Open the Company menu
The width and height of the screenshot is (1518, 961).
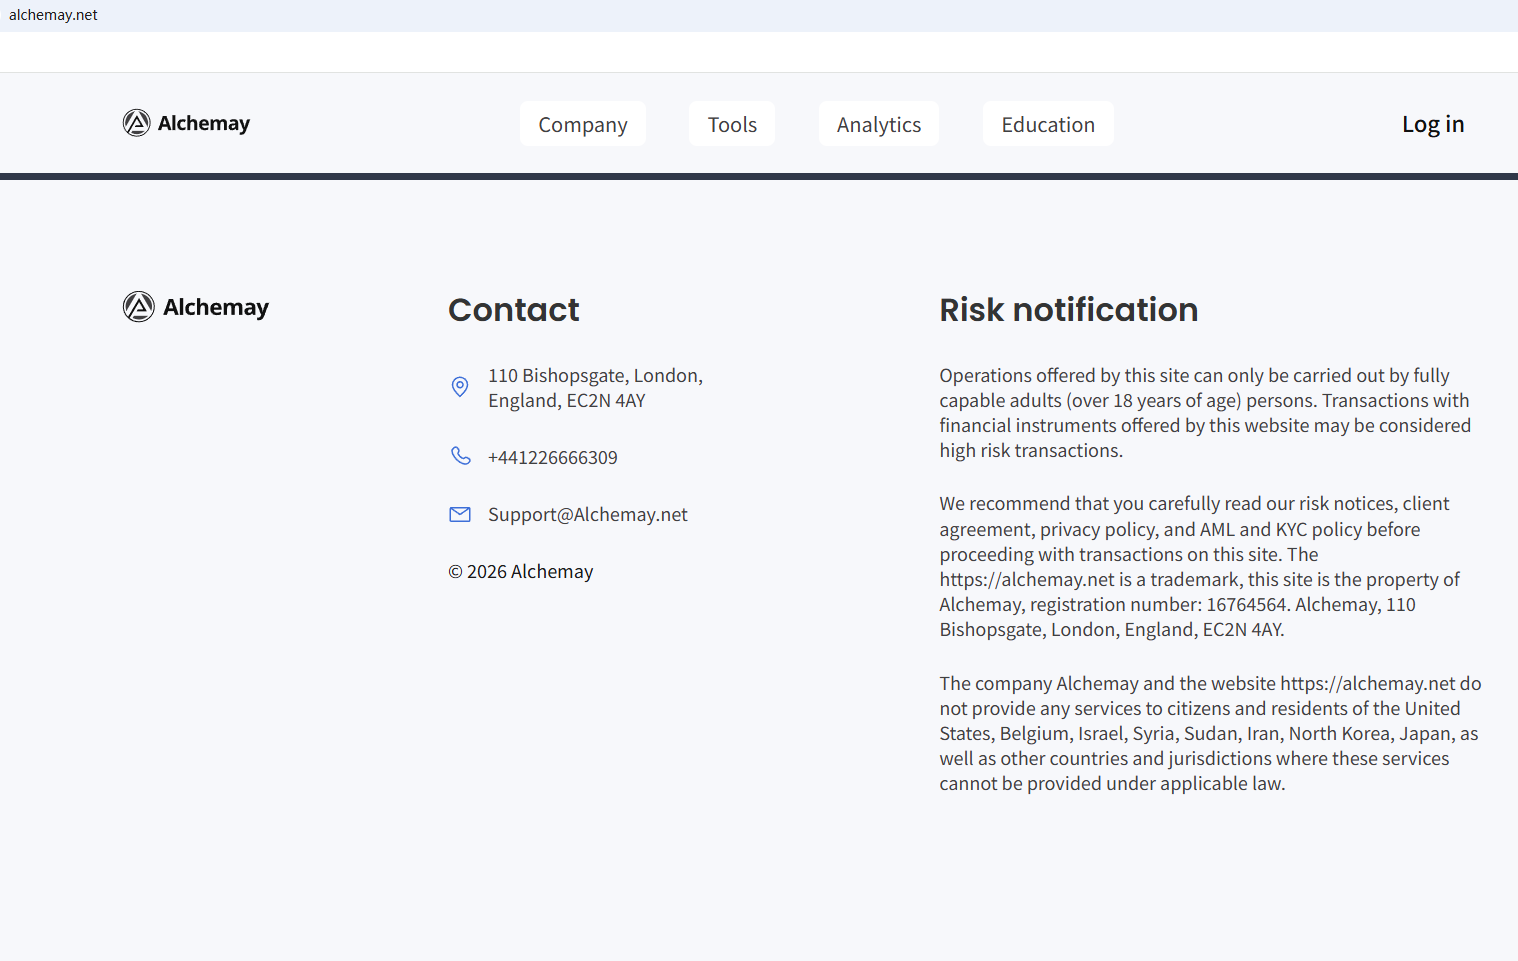[x=583, y=124]
